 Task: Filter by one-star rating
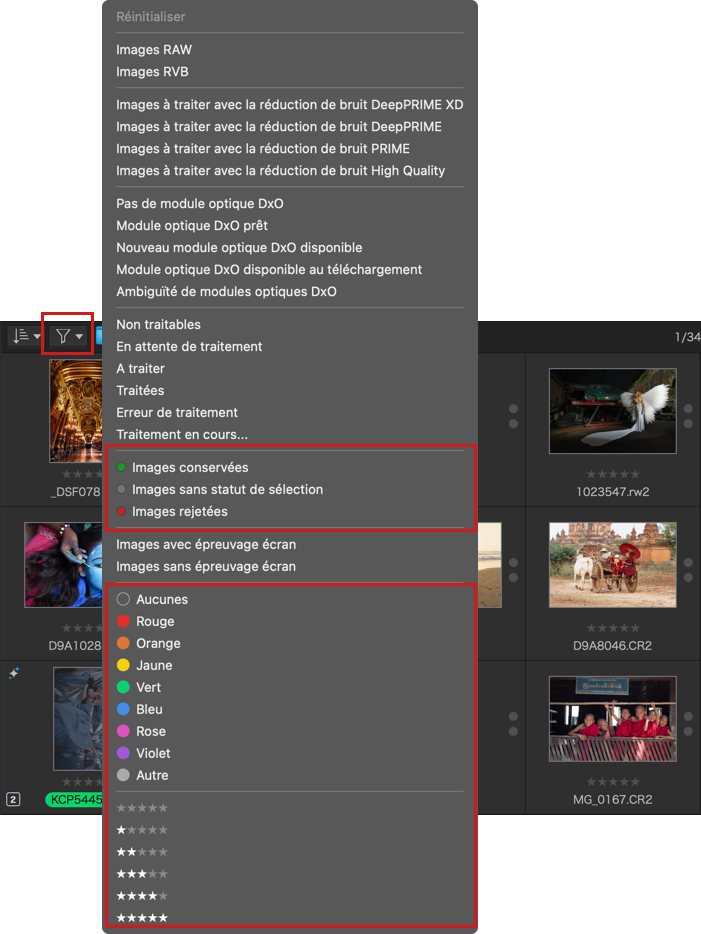(x=142, y=830)
